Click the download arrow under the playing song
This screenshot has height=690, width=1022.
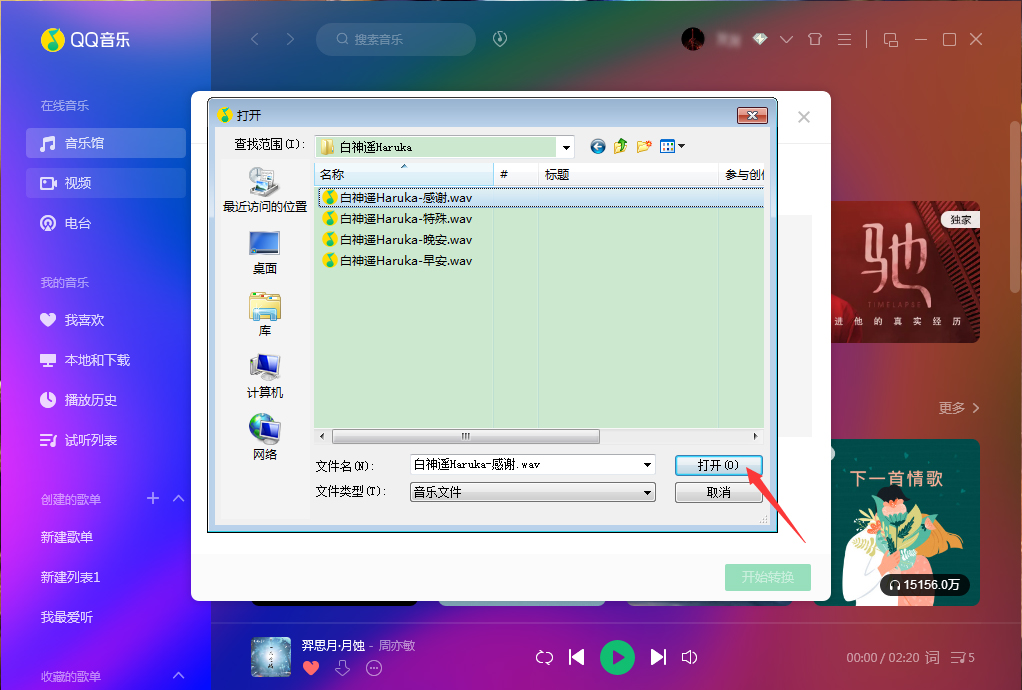click(x=341, y=667)
